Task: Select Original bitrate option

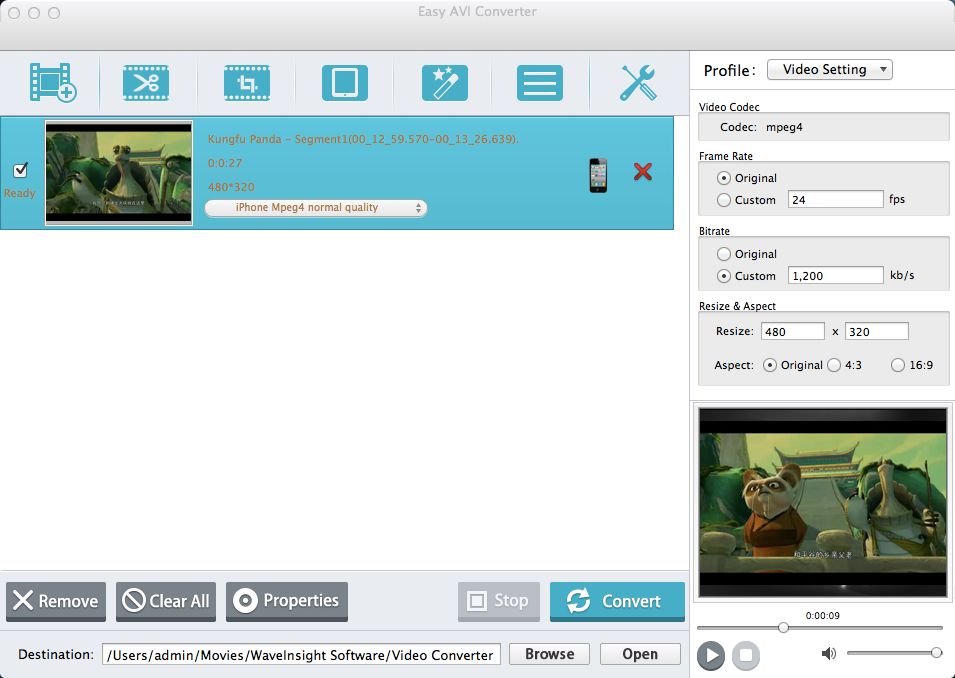Action: (724, 254)
